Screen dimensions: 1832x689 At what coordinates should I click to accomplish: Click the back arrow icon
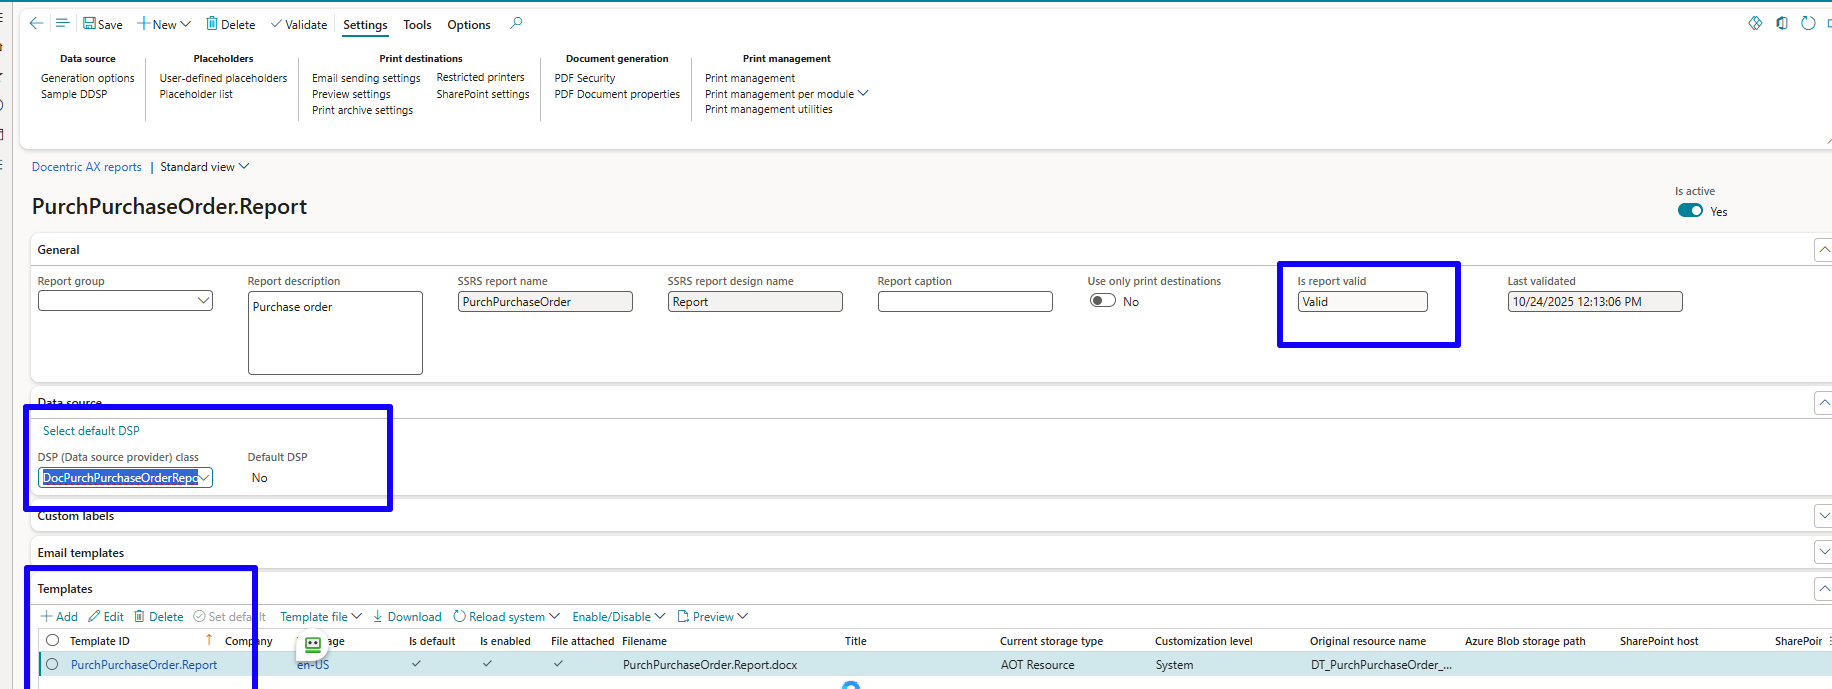(36, 23)
